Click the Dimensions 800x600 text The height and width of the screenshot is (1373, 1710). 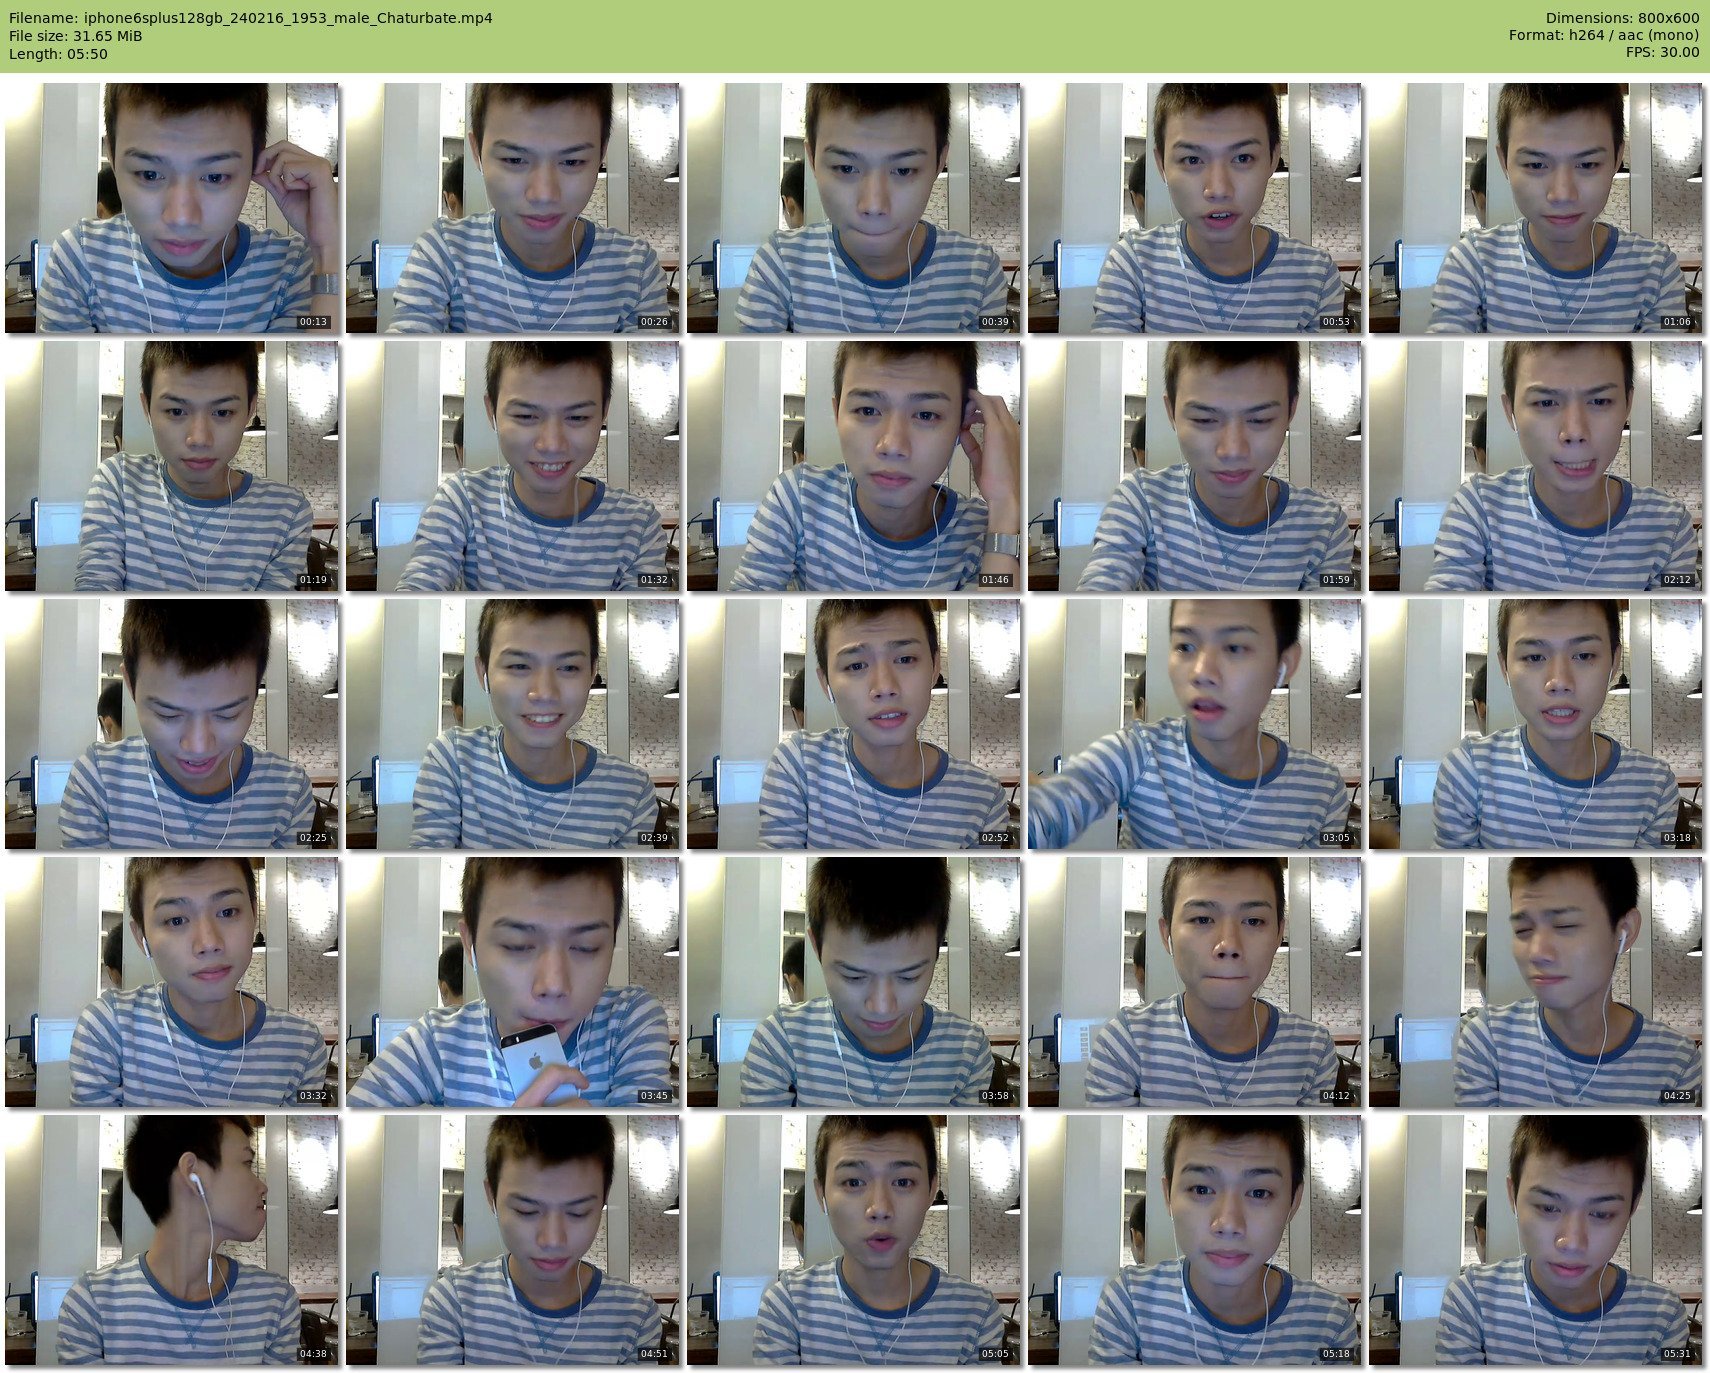pos(1622,18)
